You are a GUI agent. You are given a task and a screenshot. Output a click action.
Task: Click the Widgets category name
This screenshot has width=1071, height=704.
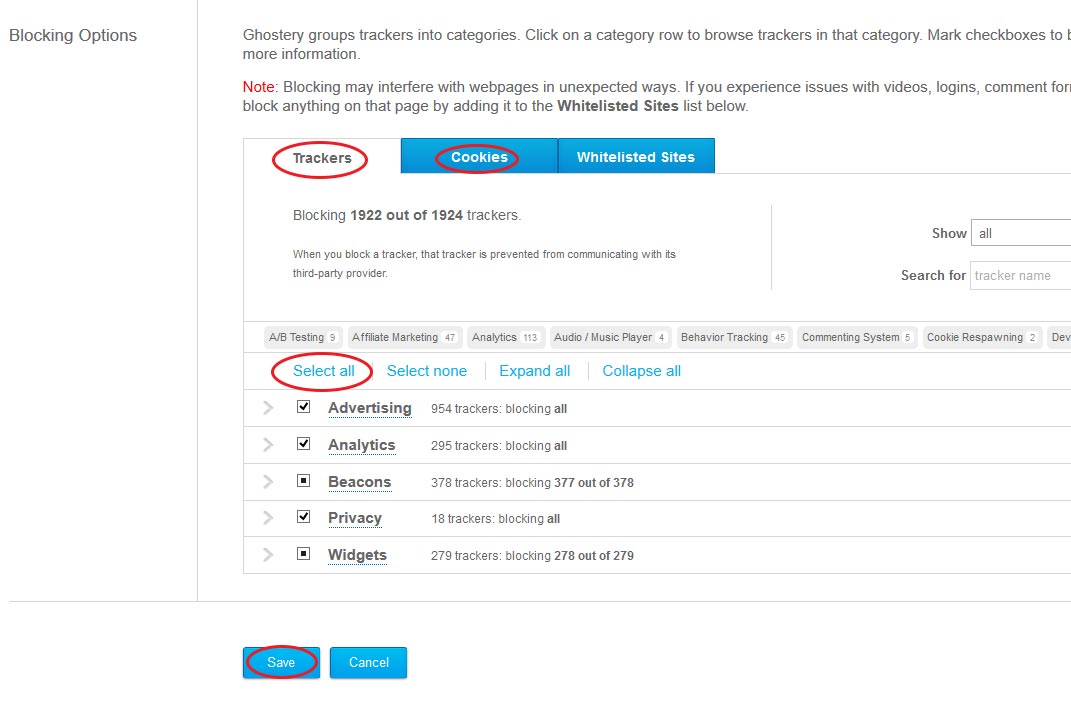pyautogui.click(x=357, y=555)
